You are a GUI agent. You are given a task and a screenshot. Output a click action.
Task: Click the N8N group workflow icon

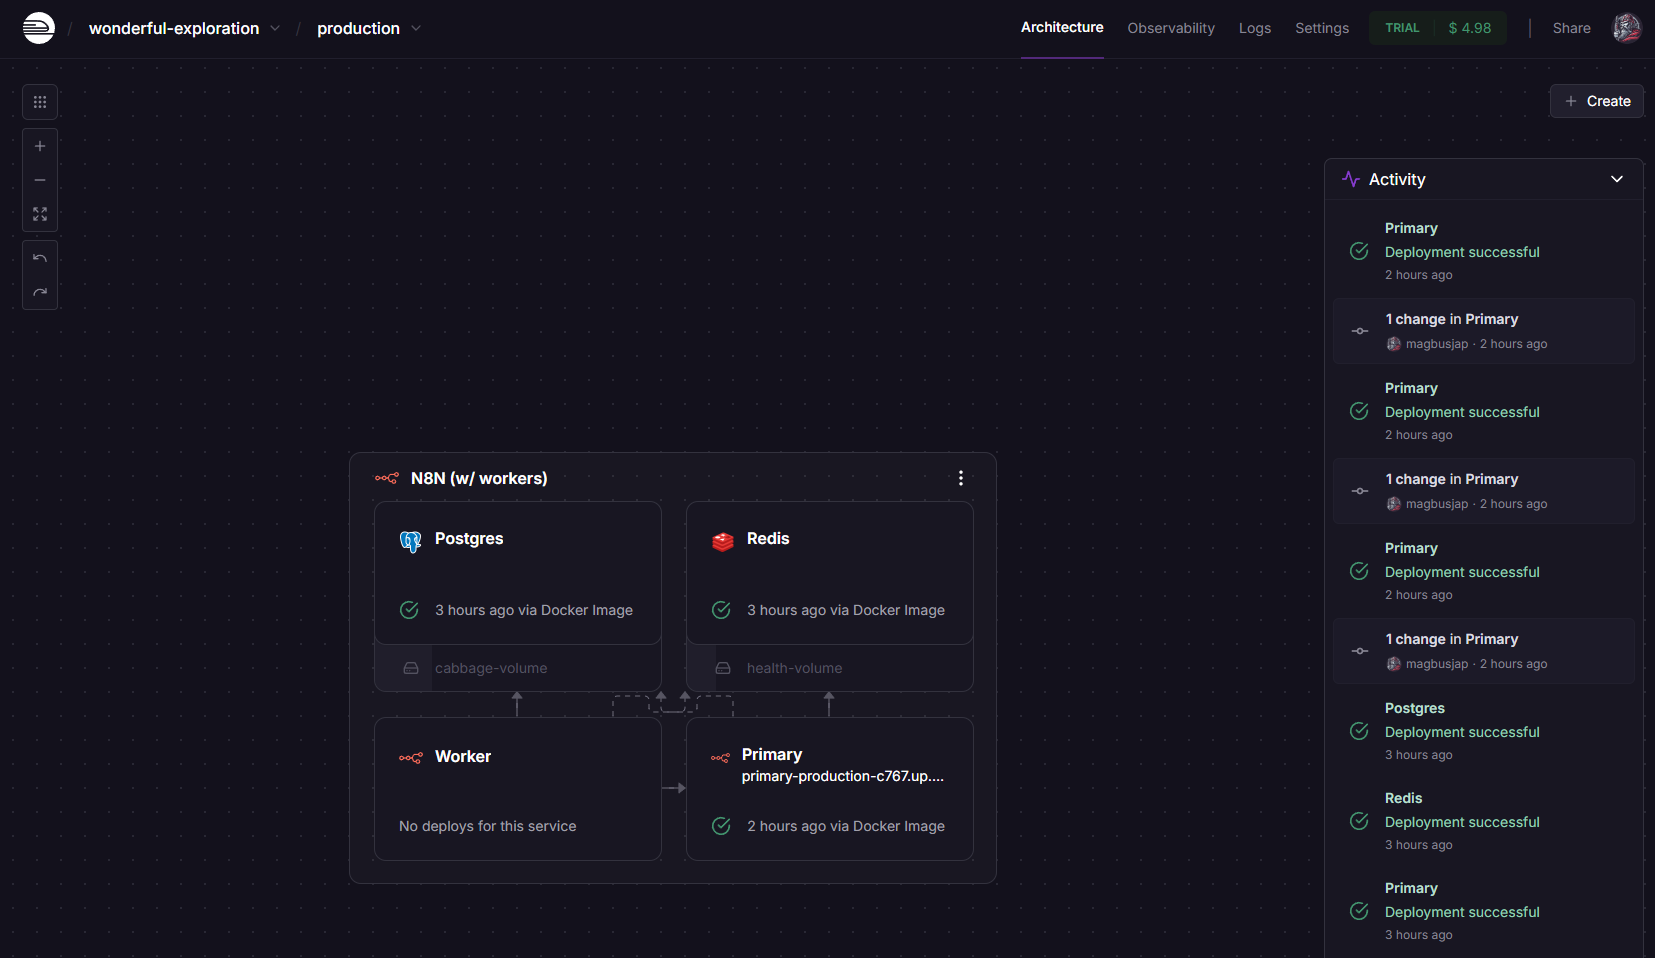click(387, 478)
